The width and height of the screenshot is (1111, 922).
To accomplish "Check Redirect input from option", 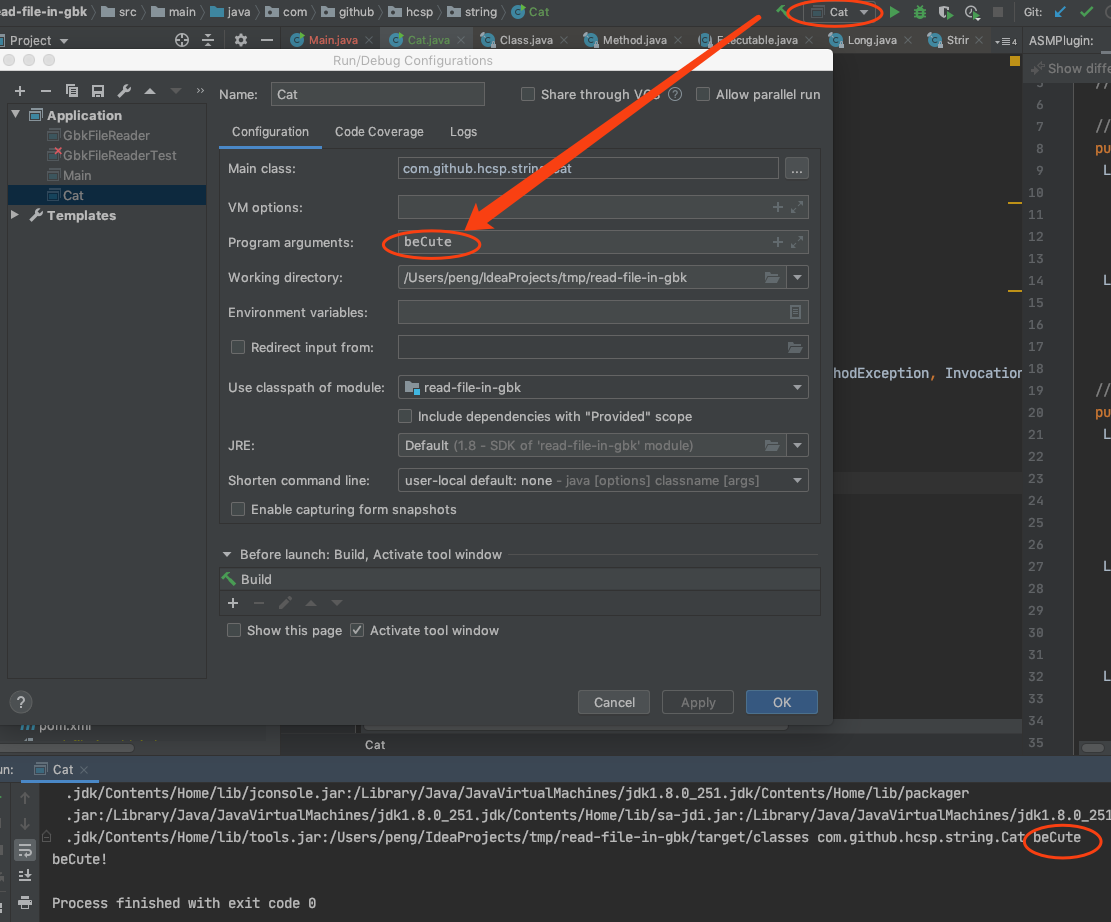I will [x=238, y=347].
